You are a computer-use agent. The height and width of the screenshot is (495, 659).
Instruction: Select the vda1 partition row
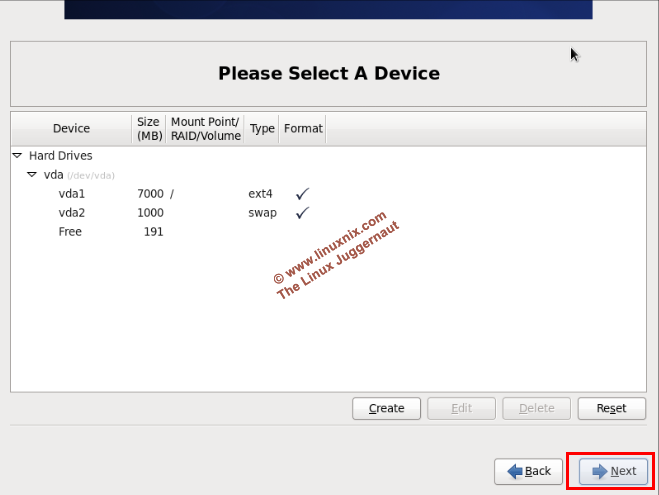(x=72, y=194)
